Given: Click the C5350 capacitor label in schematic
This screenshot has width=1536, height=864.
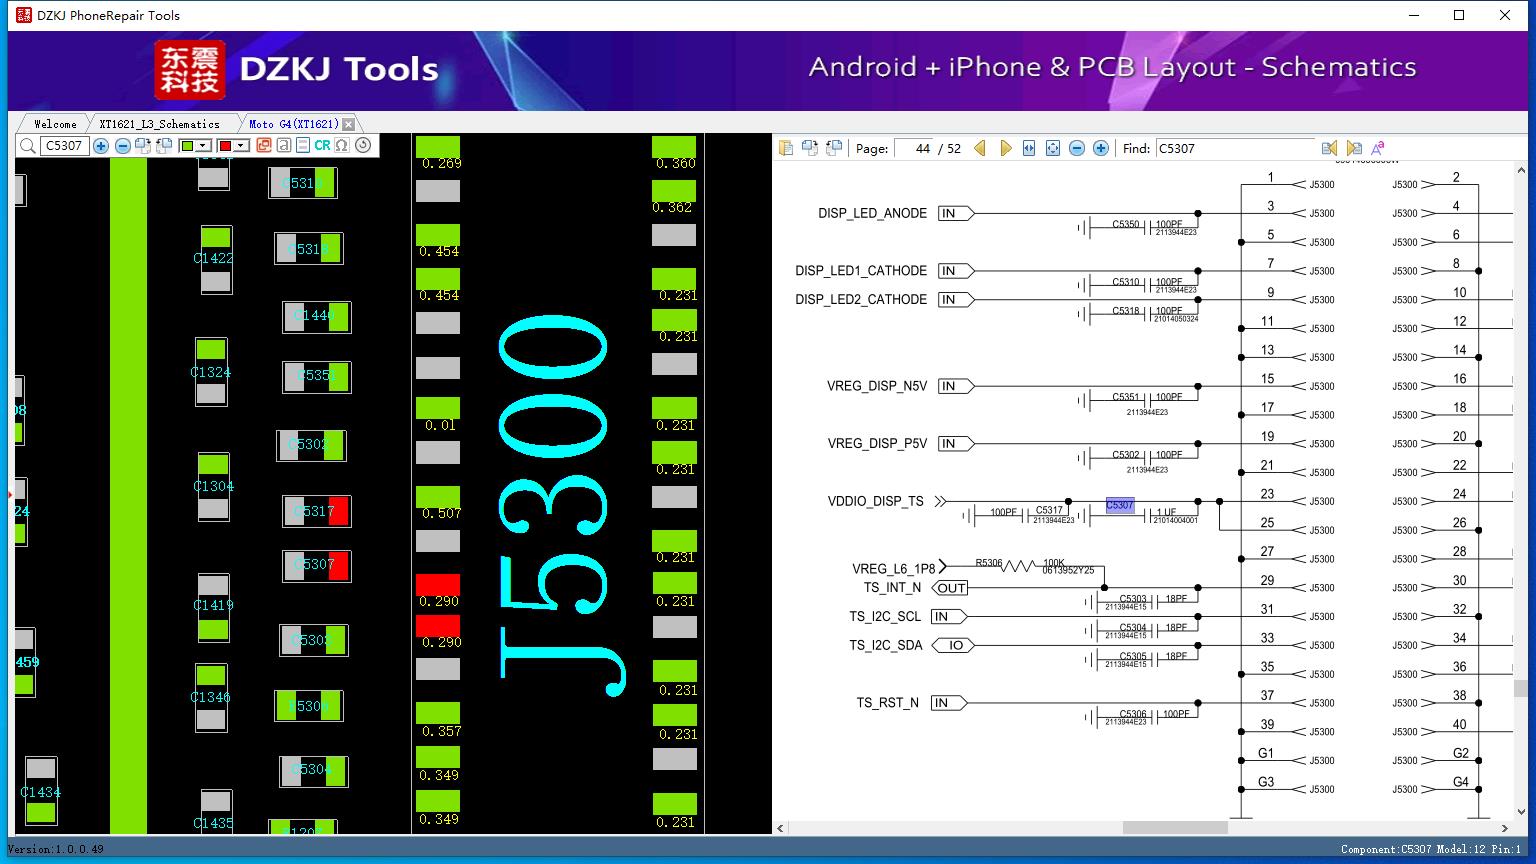Looking at the screenshot, I should [1126, 225].
